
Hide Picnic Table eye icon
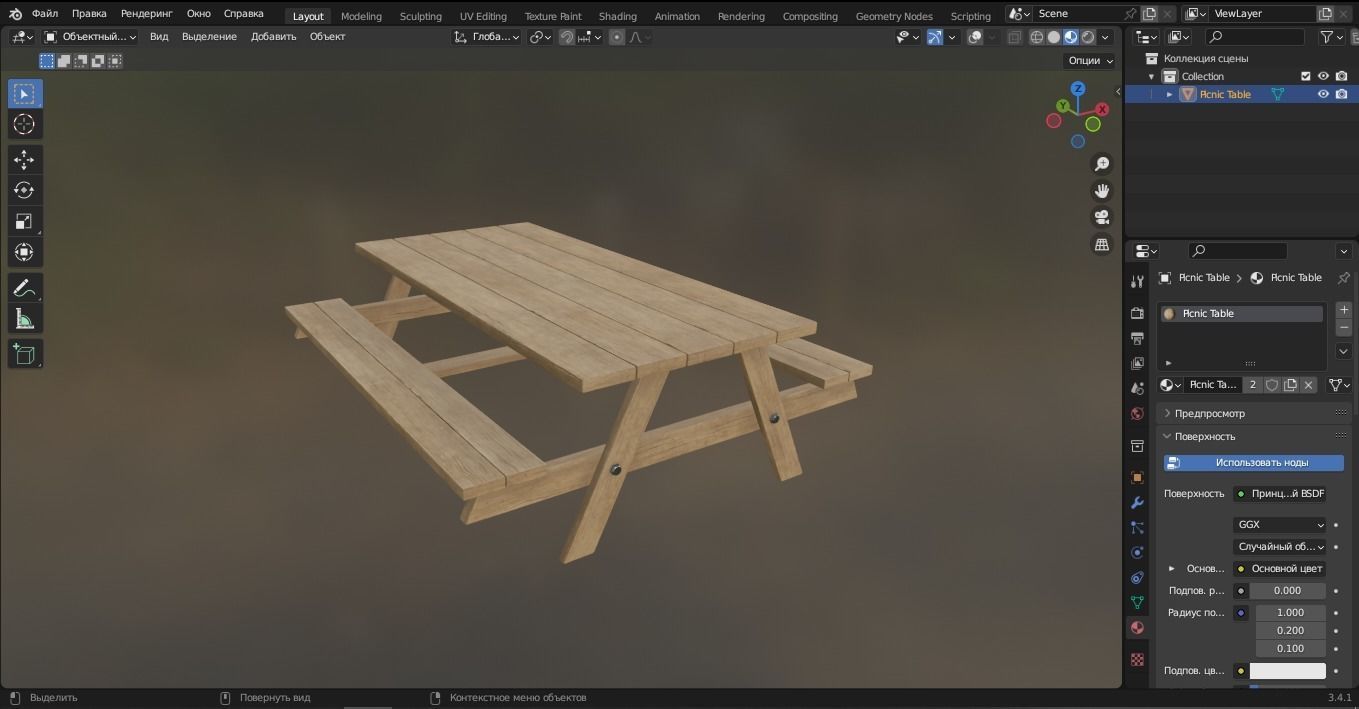1323,94
